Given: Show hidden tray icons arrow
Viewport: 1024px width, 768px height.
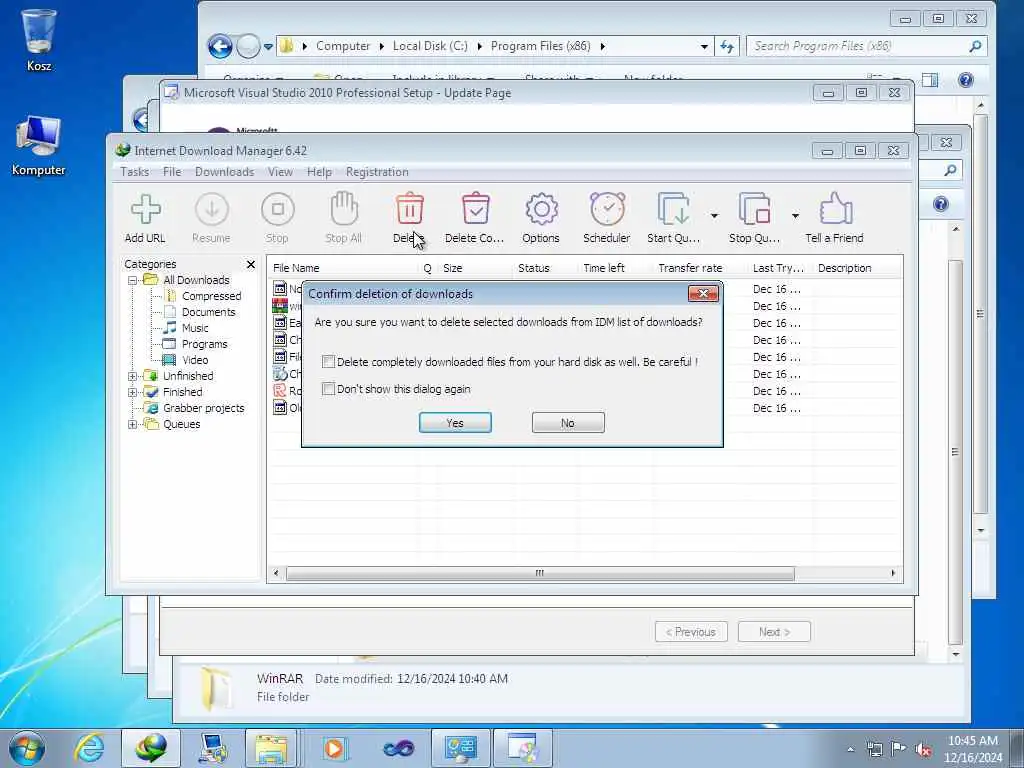Looking at the screenshot, I should pos(850,750).
